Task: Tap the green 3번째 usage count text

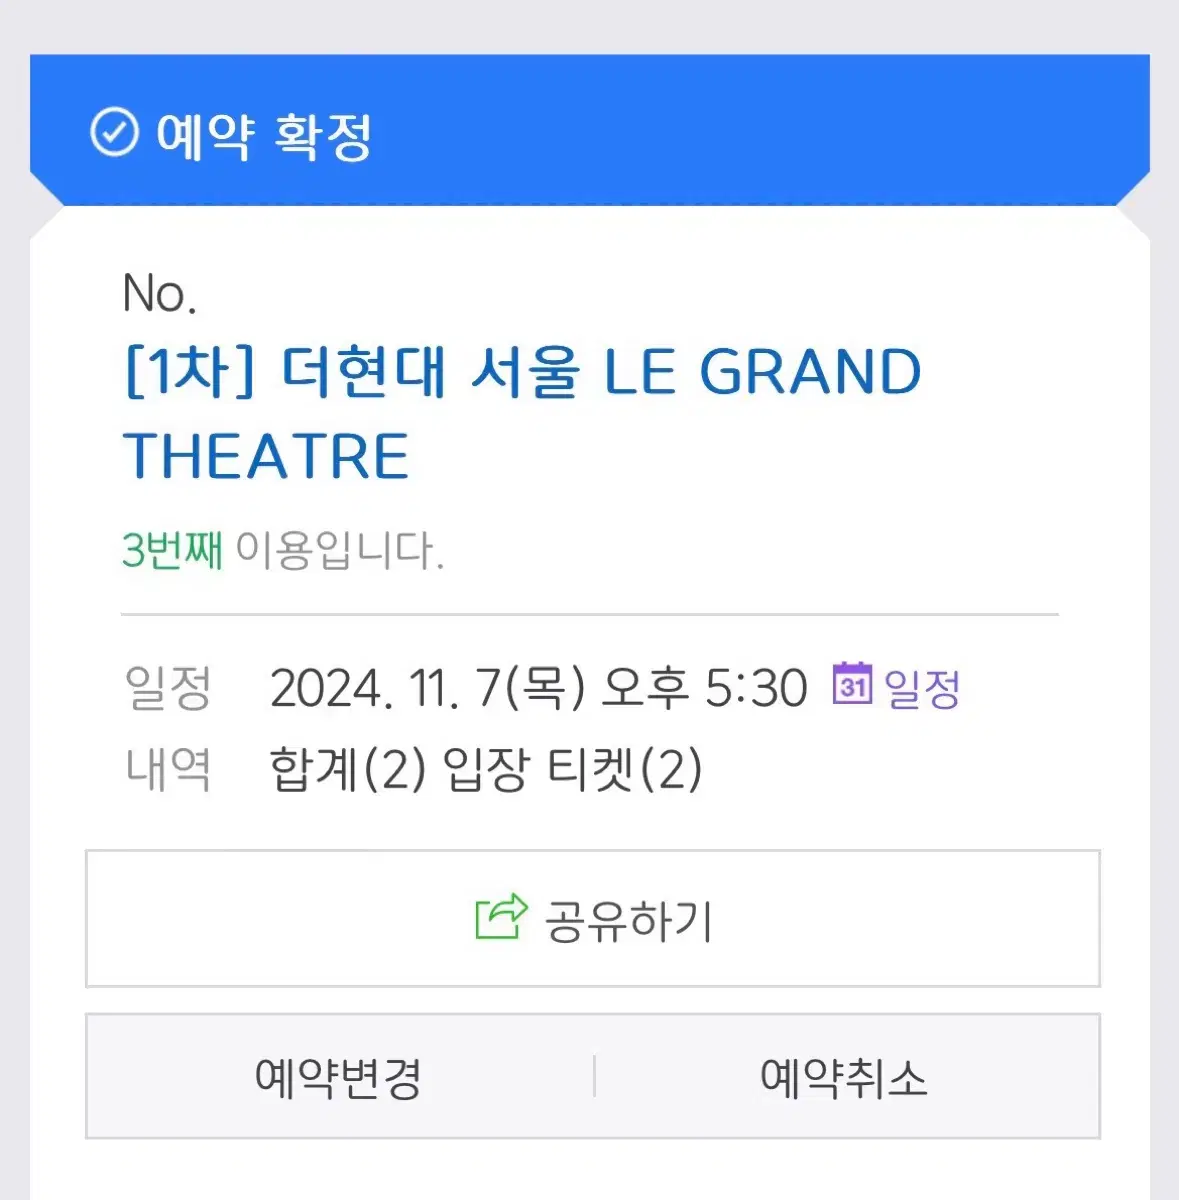Action: pos(172,550)
